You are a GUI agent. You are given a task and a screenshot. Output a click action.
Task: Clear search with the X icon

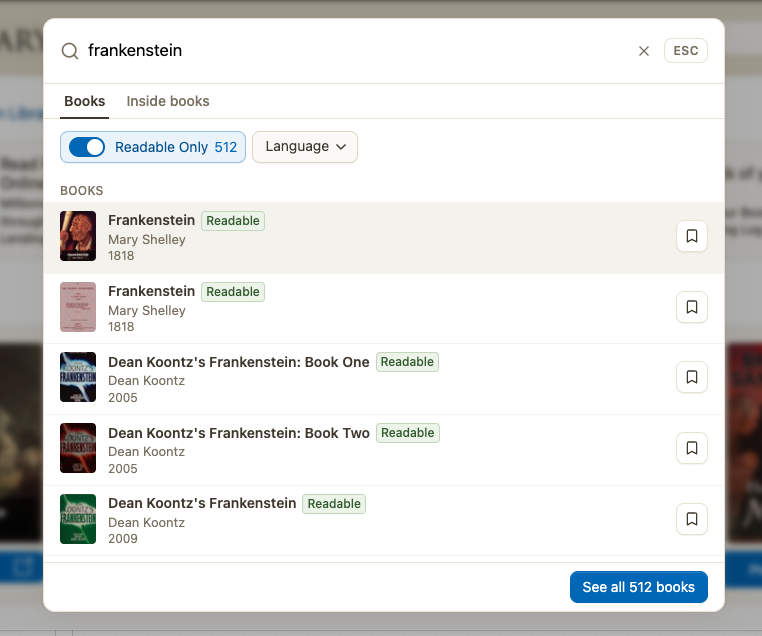click(643, 51)
